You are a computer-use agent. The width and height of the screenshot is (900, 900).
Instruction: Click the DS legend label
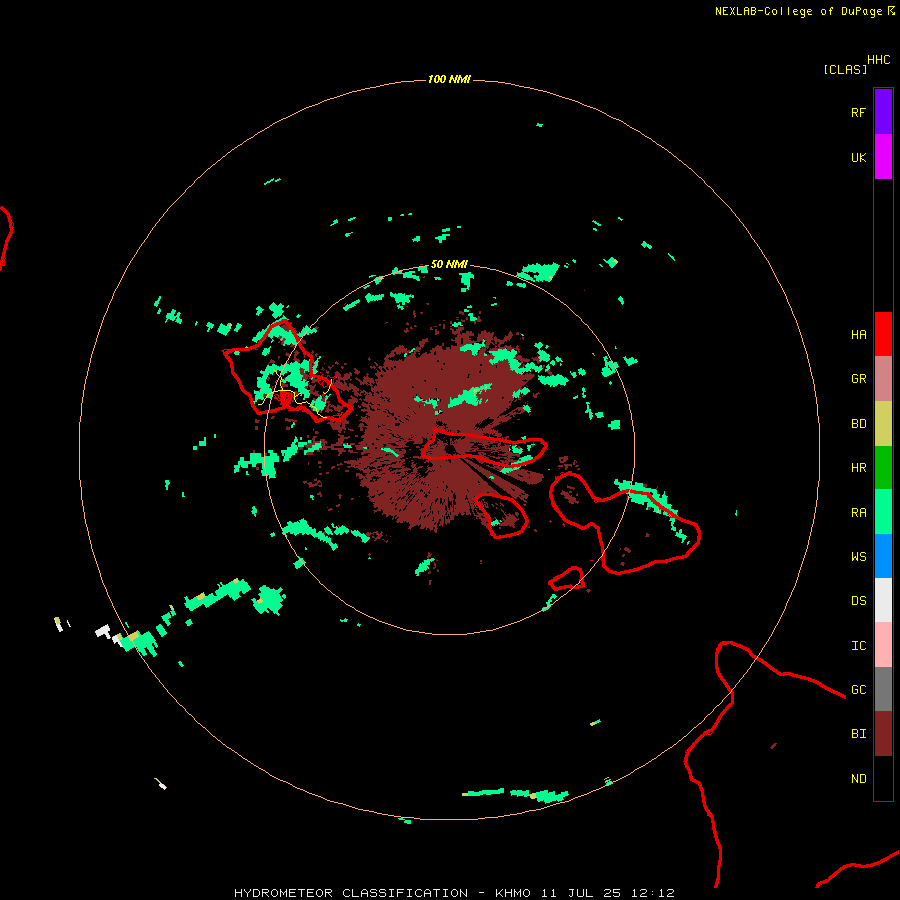[x=858, y=601]
